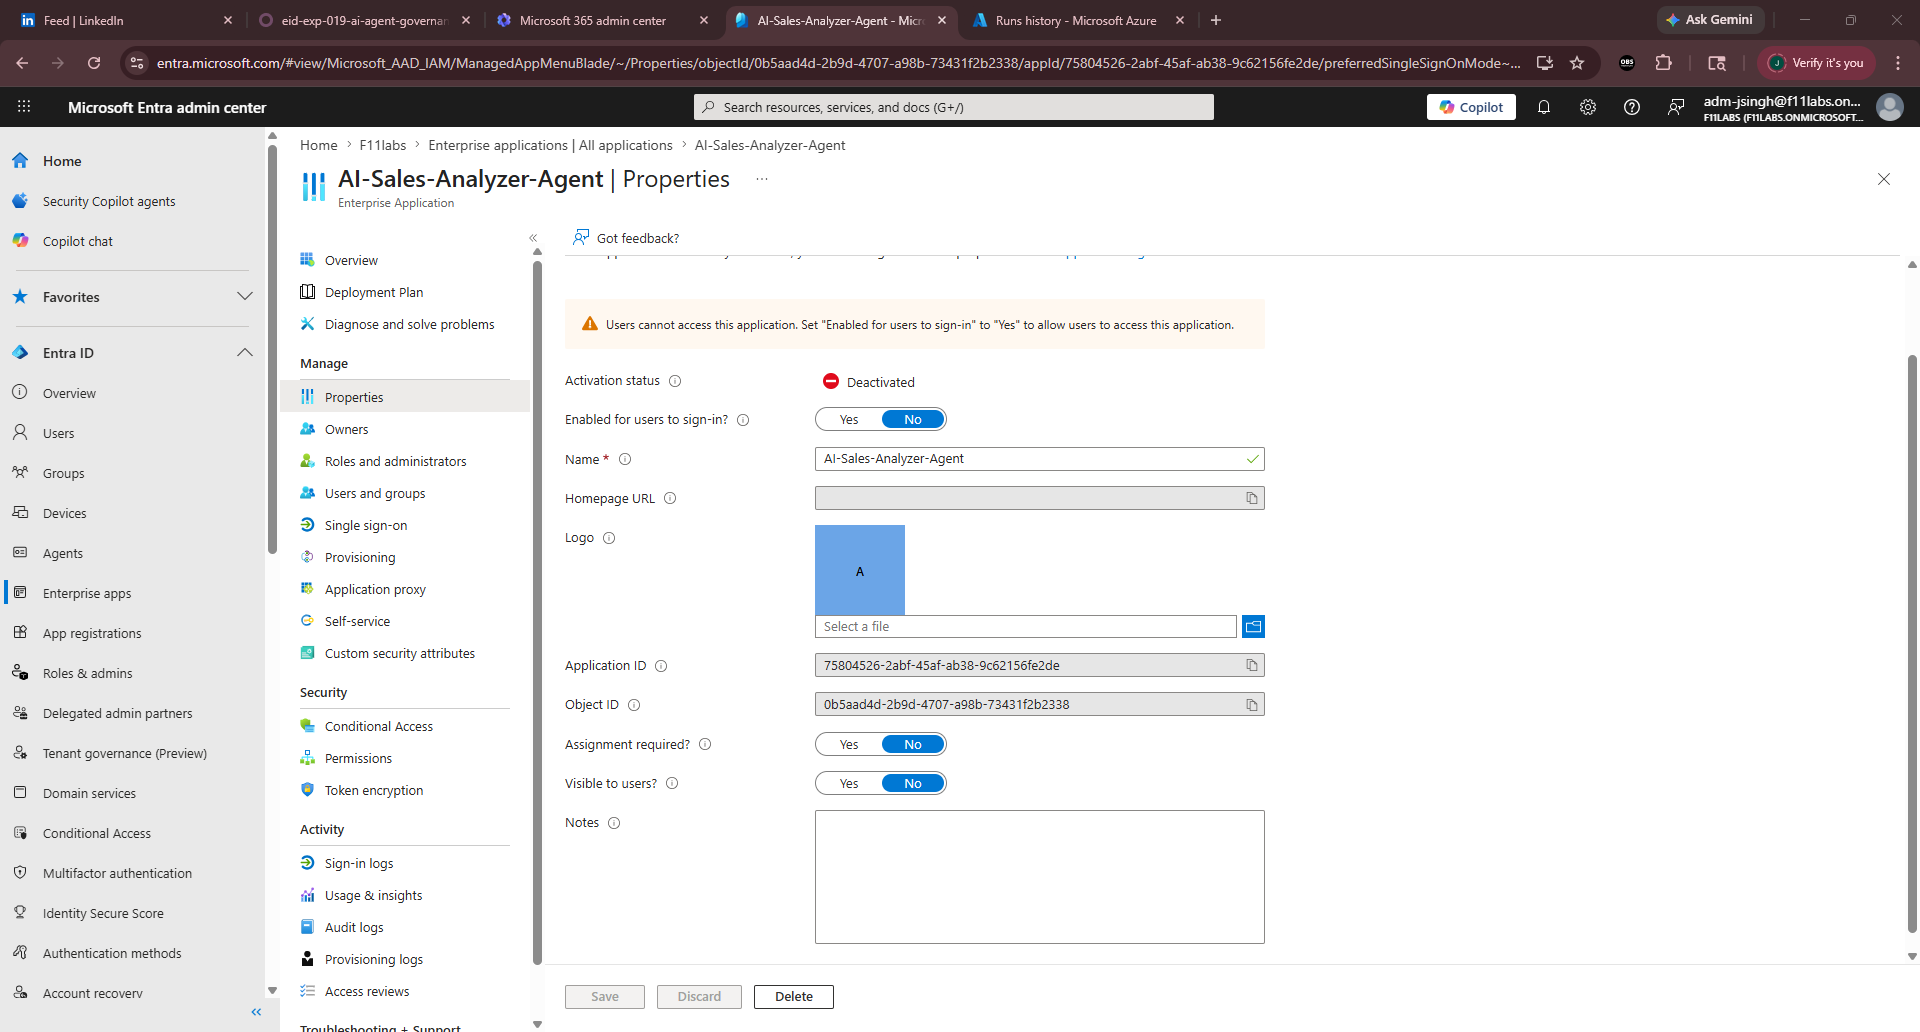Expand the Favorites section
Screen dimensions: 1920x1032
[x=245, y=297]
